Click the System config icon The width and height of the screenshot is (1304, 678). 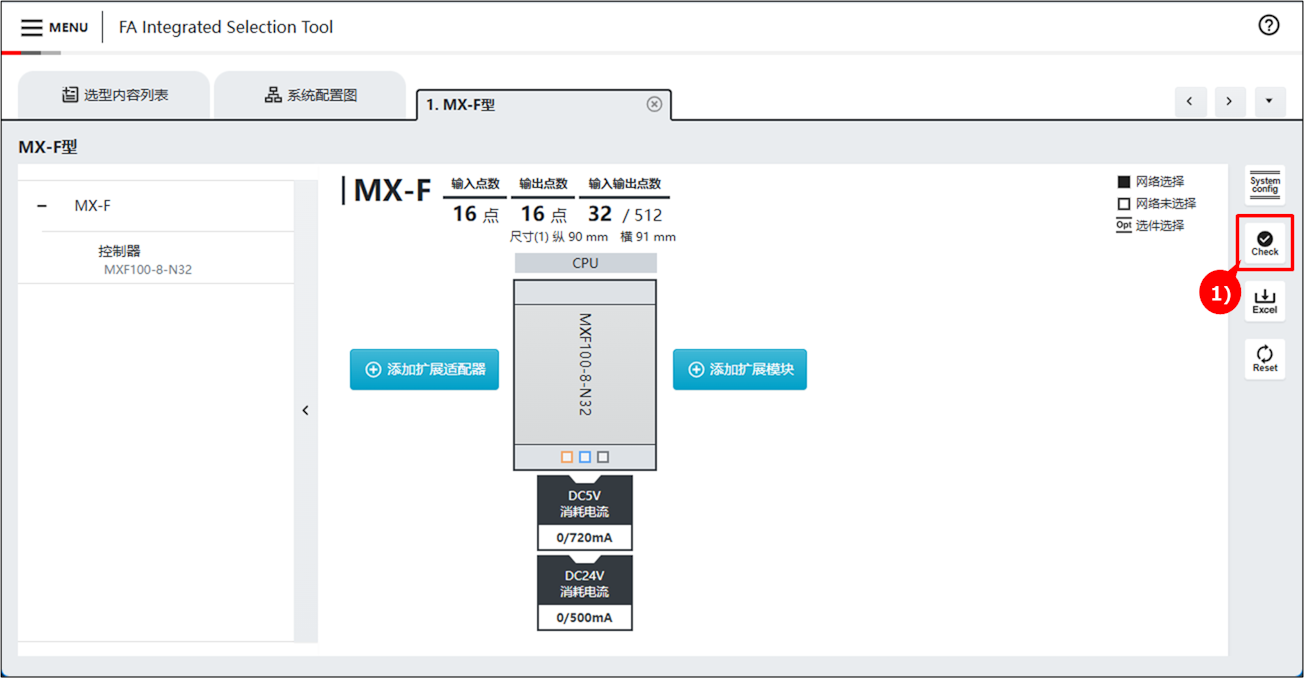1265,185
